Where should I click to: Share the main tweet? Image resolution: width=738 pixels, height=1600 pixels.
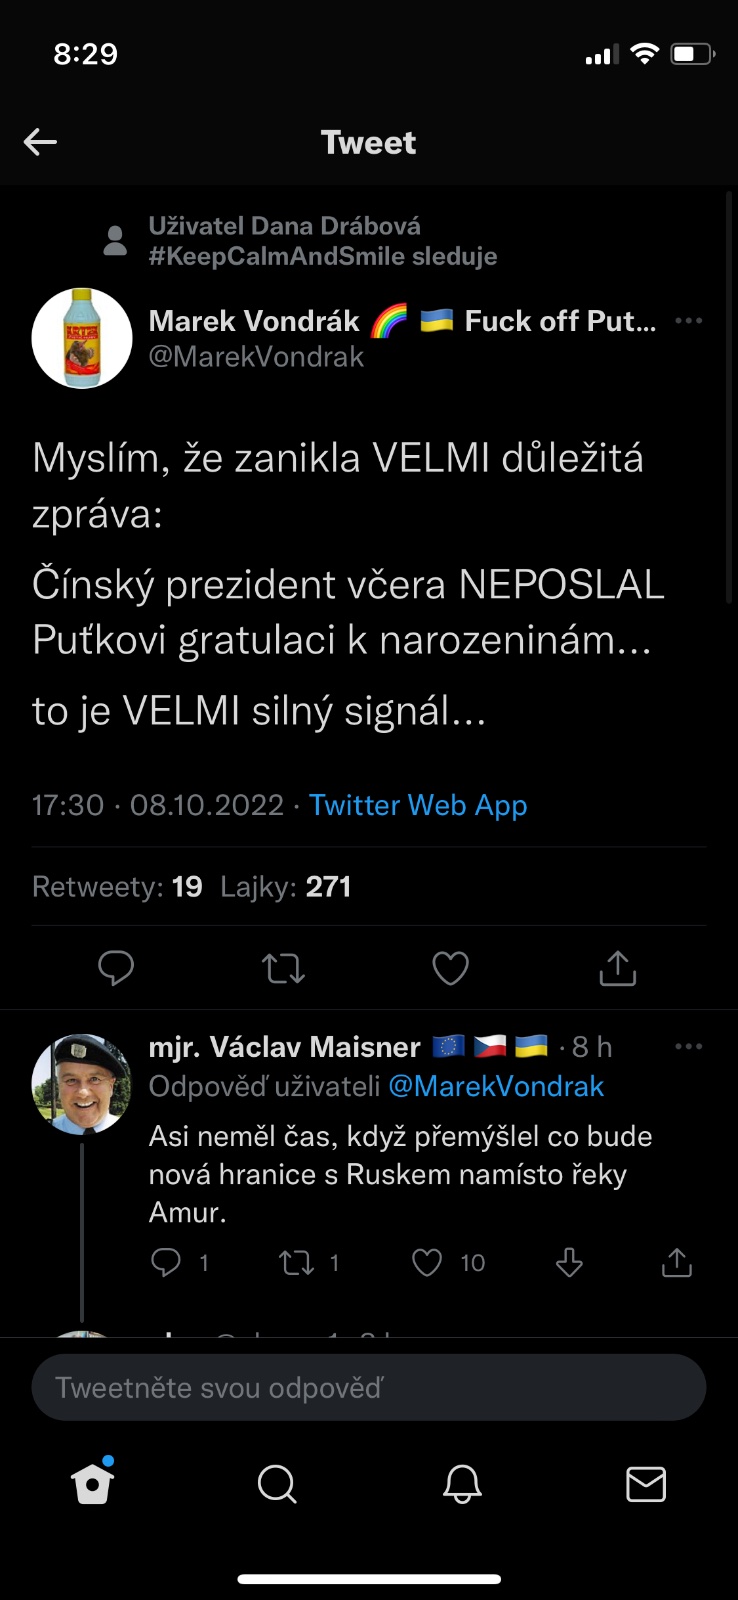click(x=617, y=968)
